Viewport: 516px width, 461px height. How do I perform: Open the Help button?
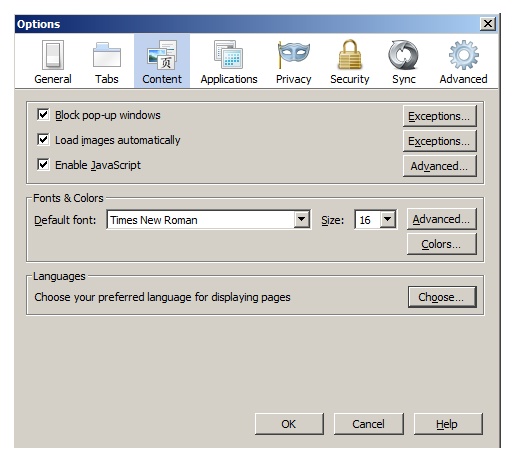point(448,424)
